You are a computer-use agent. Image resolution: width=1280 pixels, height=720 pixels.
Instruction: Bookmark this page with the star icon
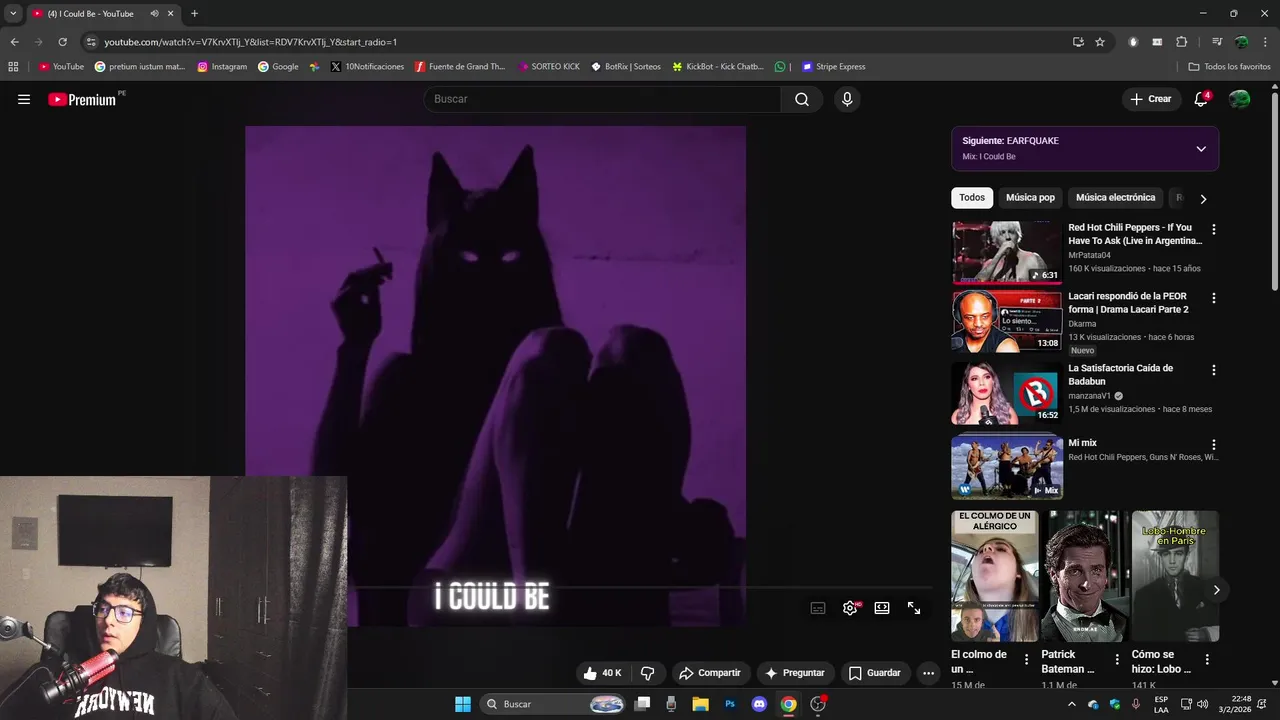point(1100,42)
